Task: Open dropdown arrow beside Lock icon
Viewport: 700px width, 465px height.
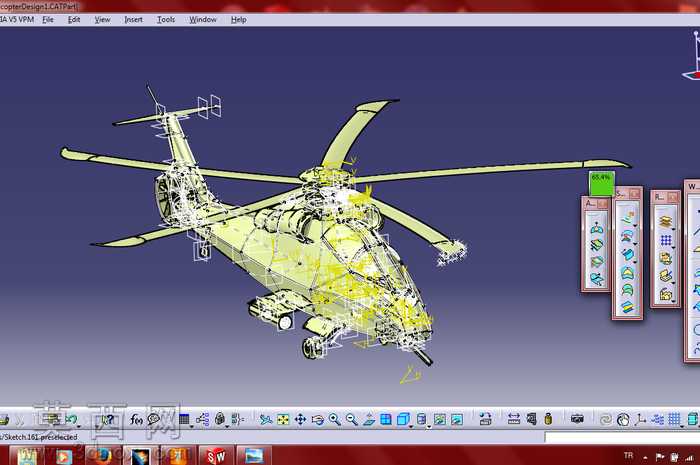Action: pyautogui.click(x=227, y=426)
